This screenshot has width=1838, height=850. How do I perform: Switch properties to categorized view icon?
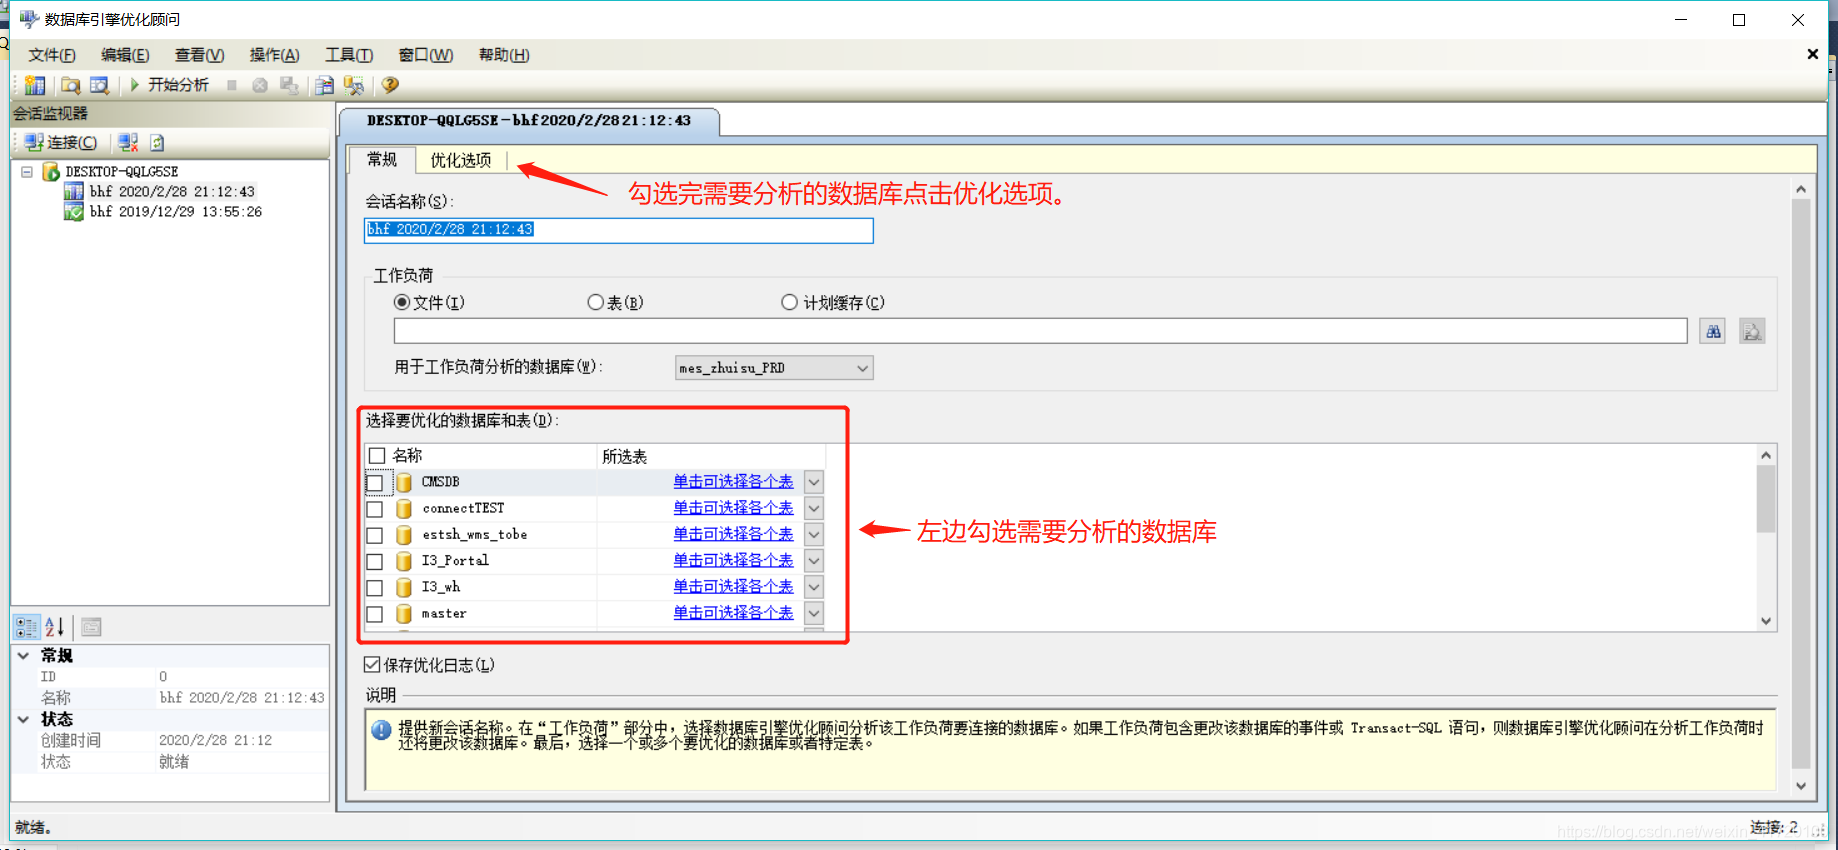coord(27,627)
